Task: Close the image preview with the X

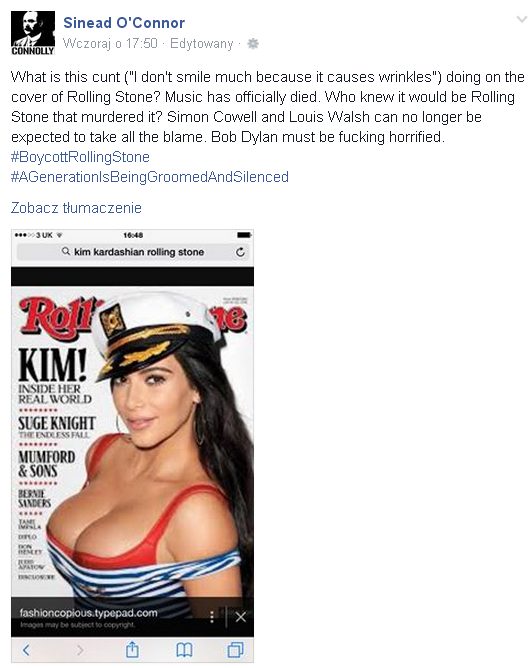Action: point(241,617)
